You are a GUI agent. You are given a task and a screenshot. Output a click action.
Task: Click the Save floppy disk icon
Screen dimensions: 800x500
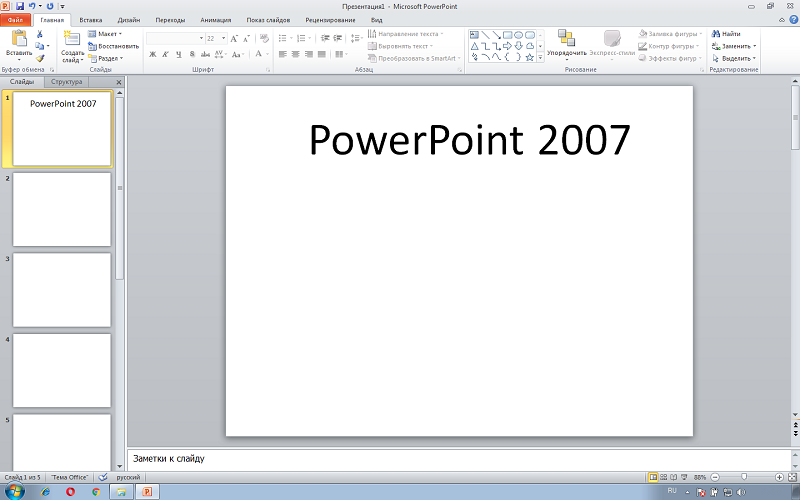click(x=20, y=6)
